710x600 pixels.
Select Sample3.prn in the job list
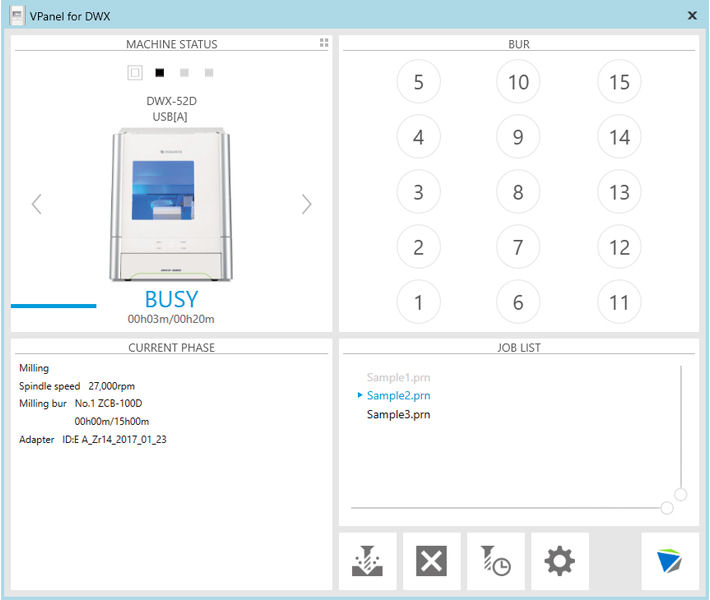[398, 414]
